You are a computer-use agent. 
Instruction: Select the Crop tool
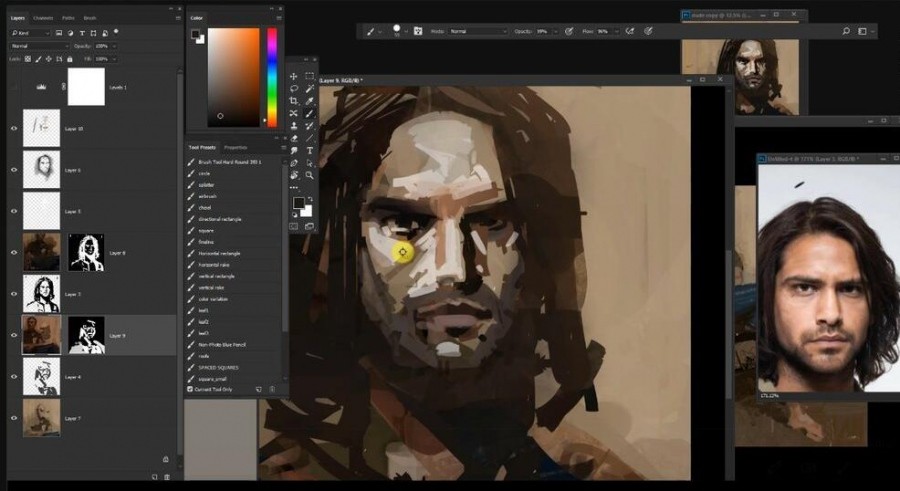click(x=293, y=101)
